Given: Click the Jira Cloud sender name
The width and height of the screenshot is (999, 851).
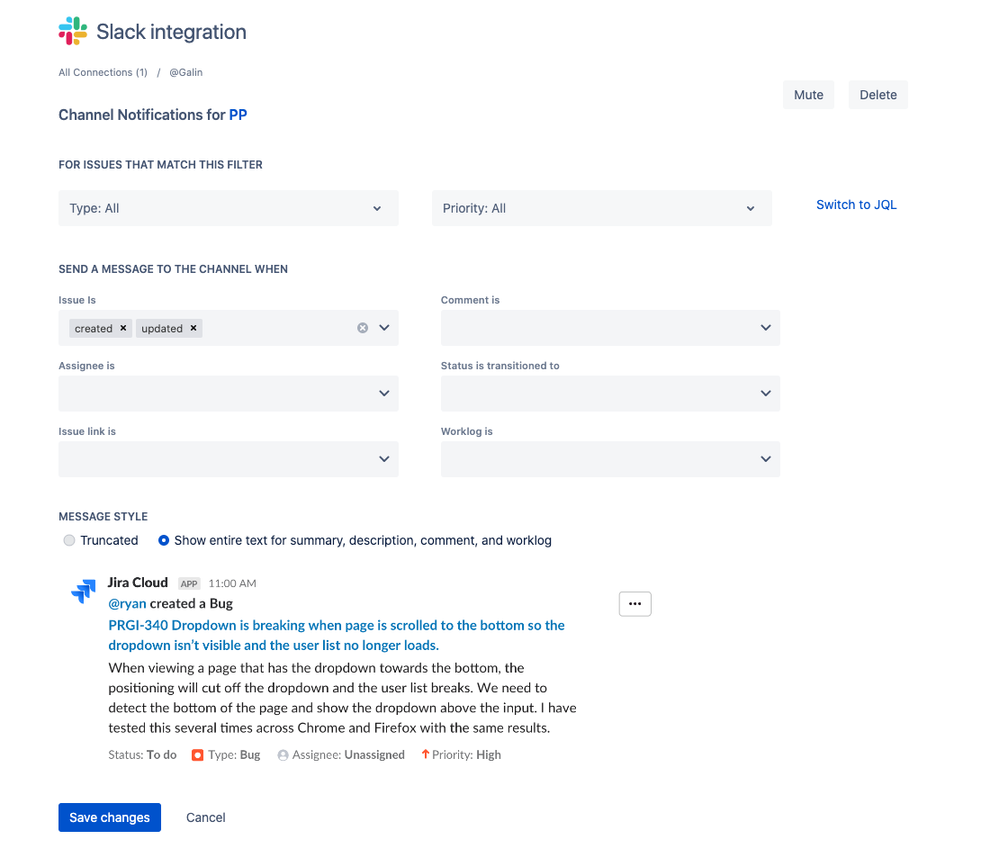Looking at the screenshot, I should pos(138,582).
